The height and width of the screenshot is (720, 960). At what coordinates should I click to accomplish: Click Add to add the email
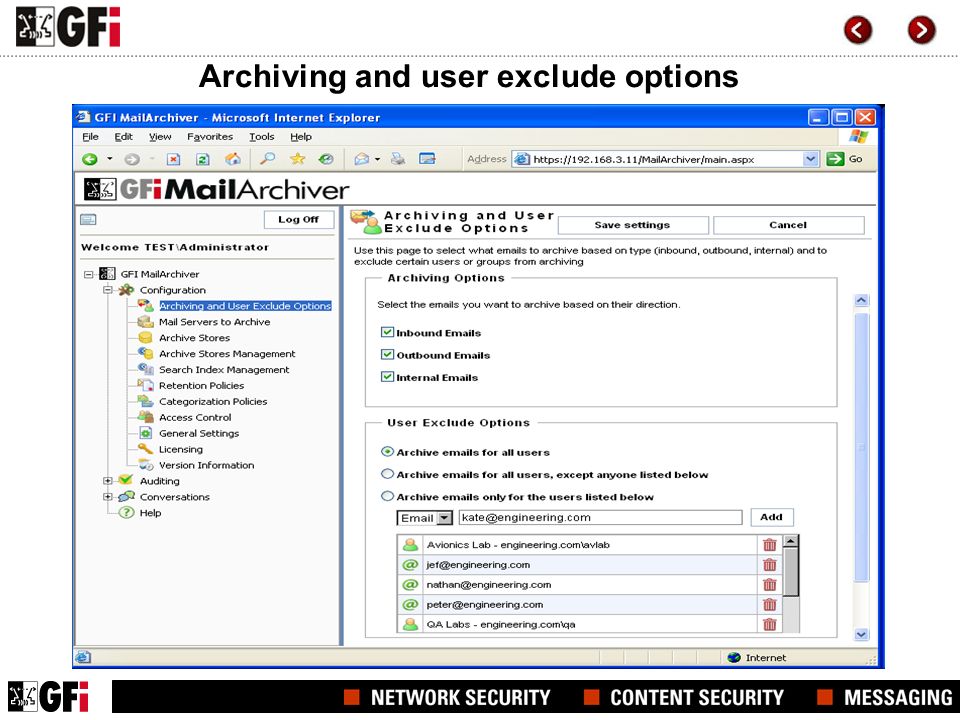point(771,517)
